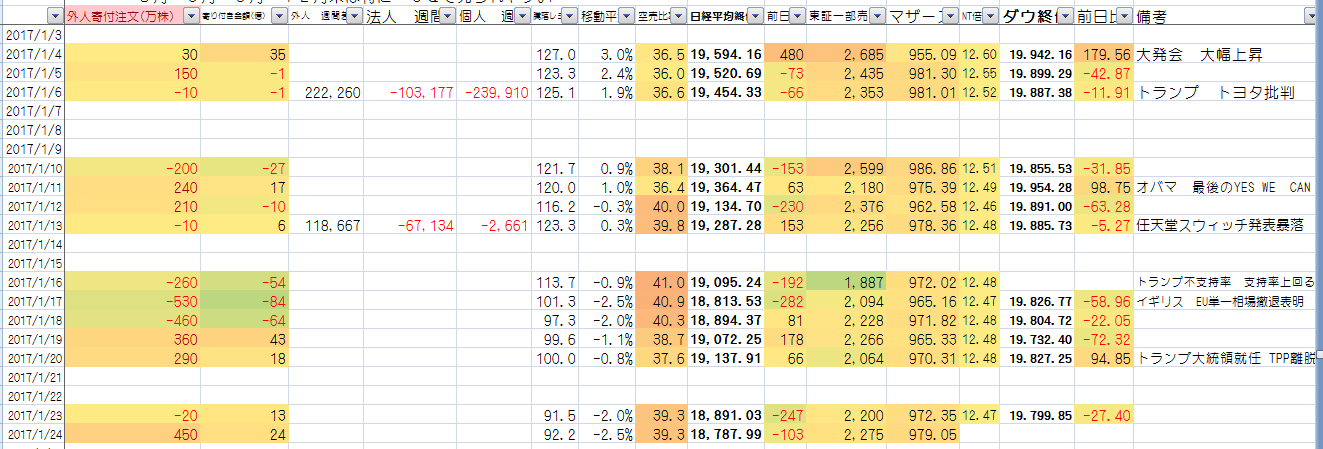Expand the 東証一部売 column filter arrow
Viewport: 1323px width, 449px height.
(x=877, y=17)
